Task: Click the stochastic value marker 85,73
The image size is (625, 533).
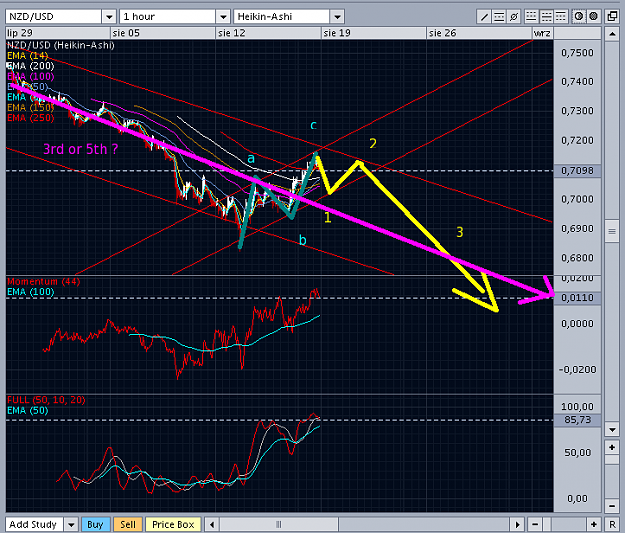Action: 577,420
